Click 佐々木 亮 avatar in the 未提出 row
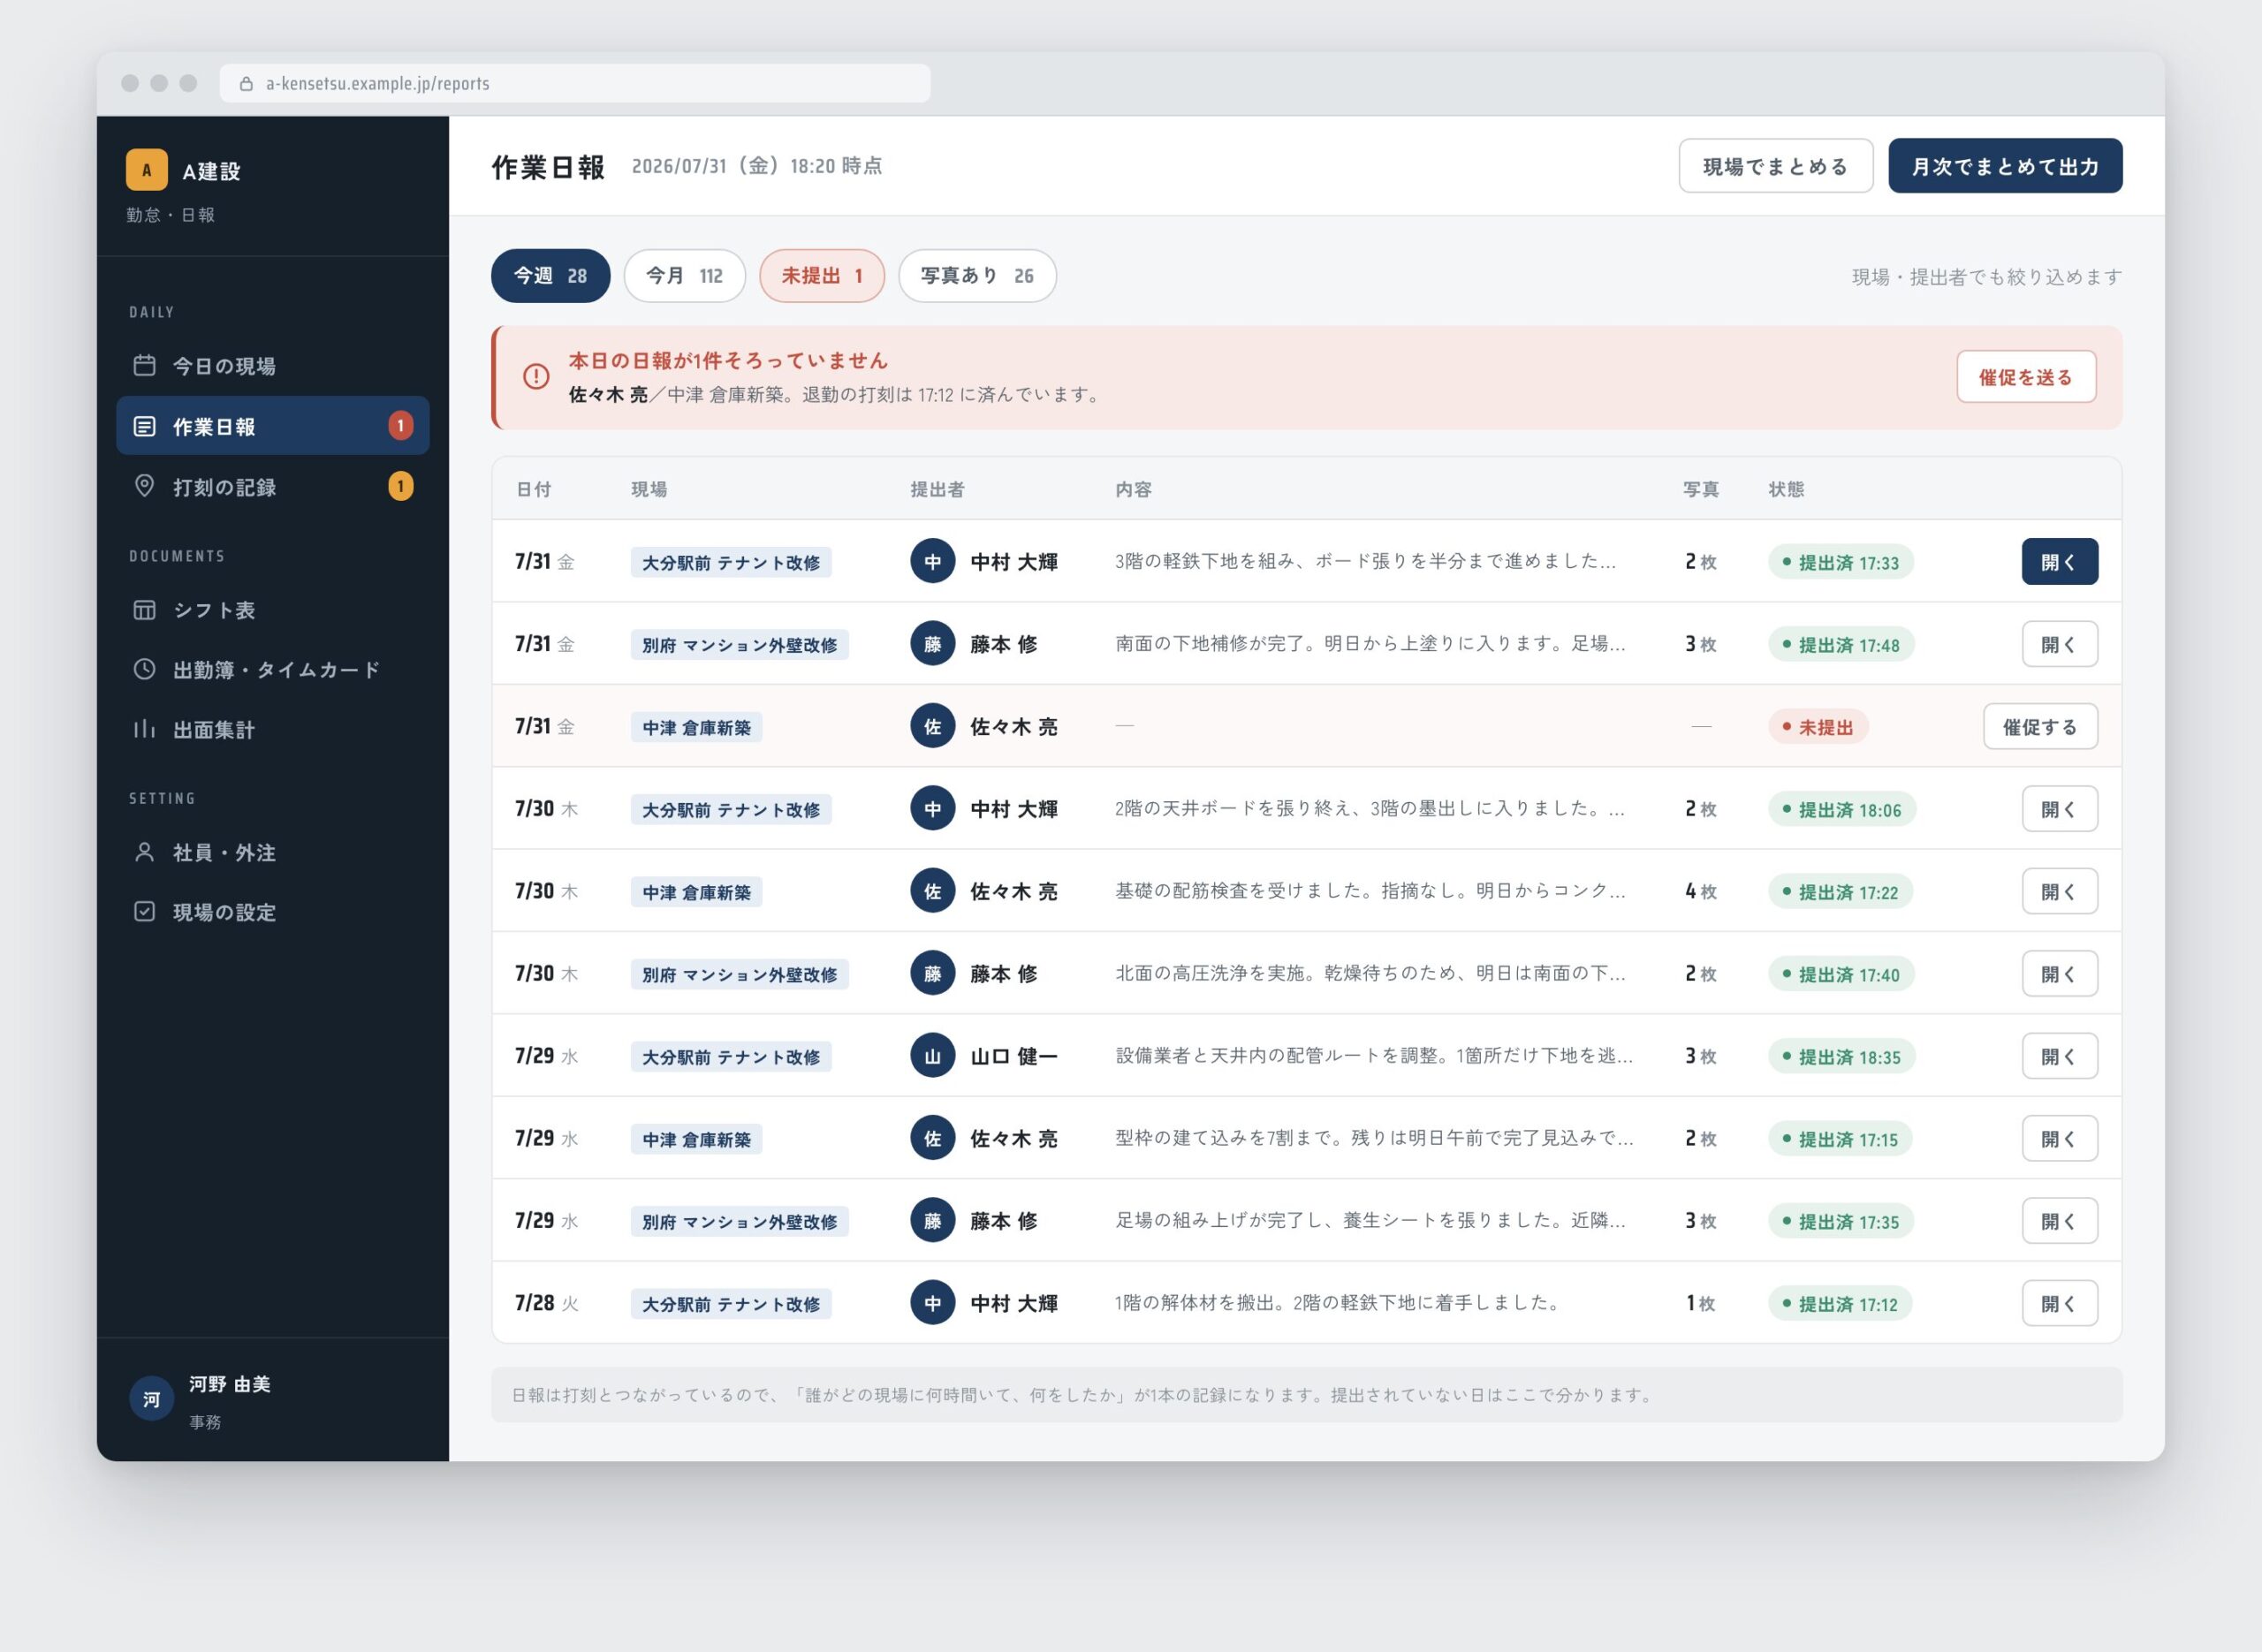The width and height of the screenshot is (2262, 1652). (x=932, y=726)
